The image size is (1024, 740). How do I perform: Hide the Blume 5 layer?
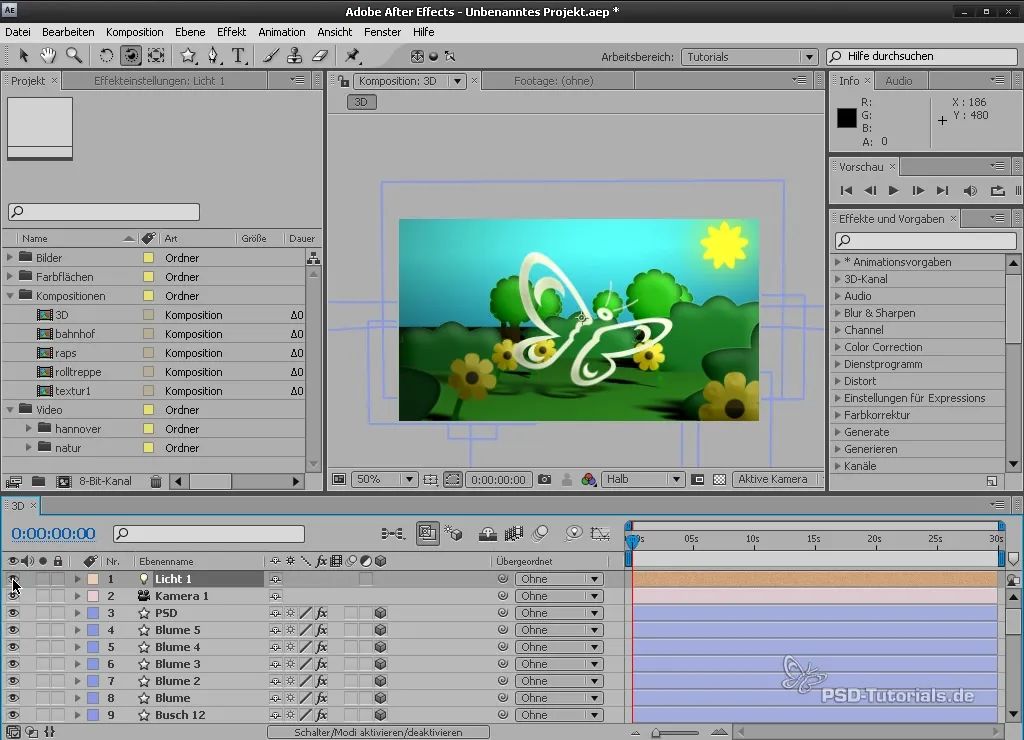(13, 630)
